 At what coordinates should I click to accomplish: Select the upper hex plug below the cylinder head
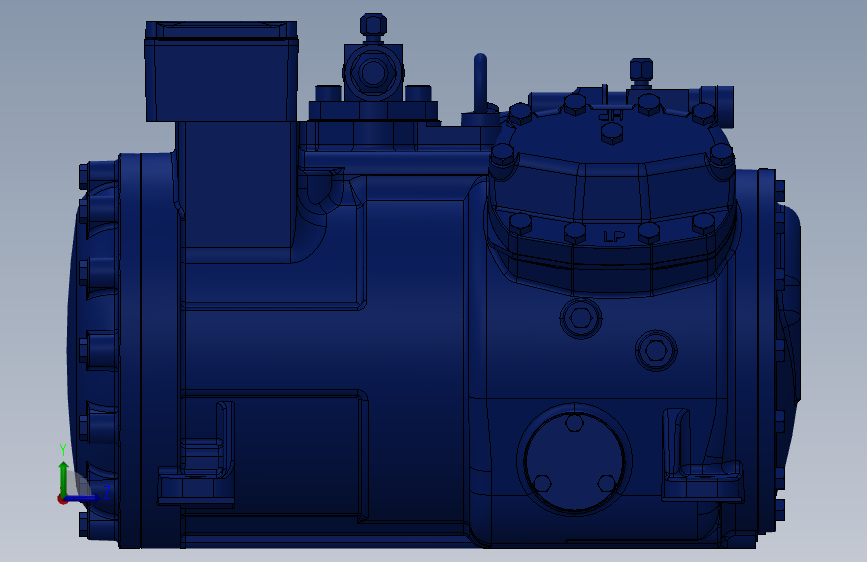pyautogui.click(x=581, y=318)
